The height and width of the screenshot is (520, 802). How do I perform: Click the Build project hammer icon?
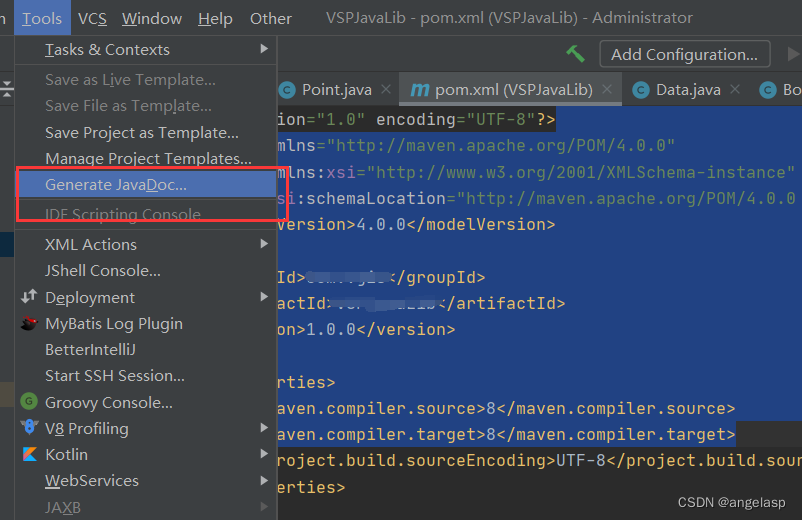pyautogui.click(x=575, y=53)
